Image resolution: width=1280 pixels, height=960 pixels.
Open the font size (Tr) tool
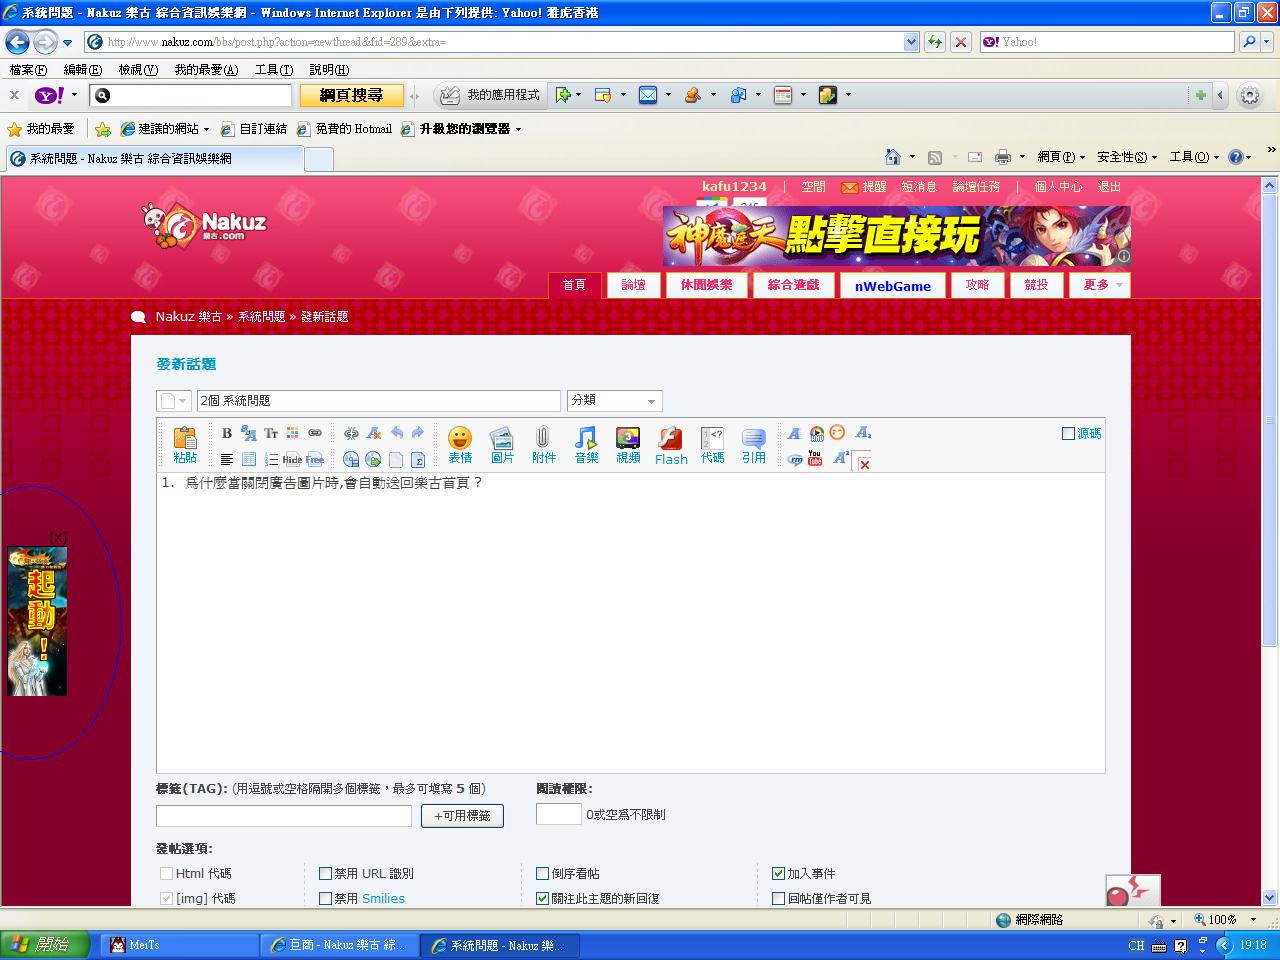pyautogui.click(x=271, y=433)
